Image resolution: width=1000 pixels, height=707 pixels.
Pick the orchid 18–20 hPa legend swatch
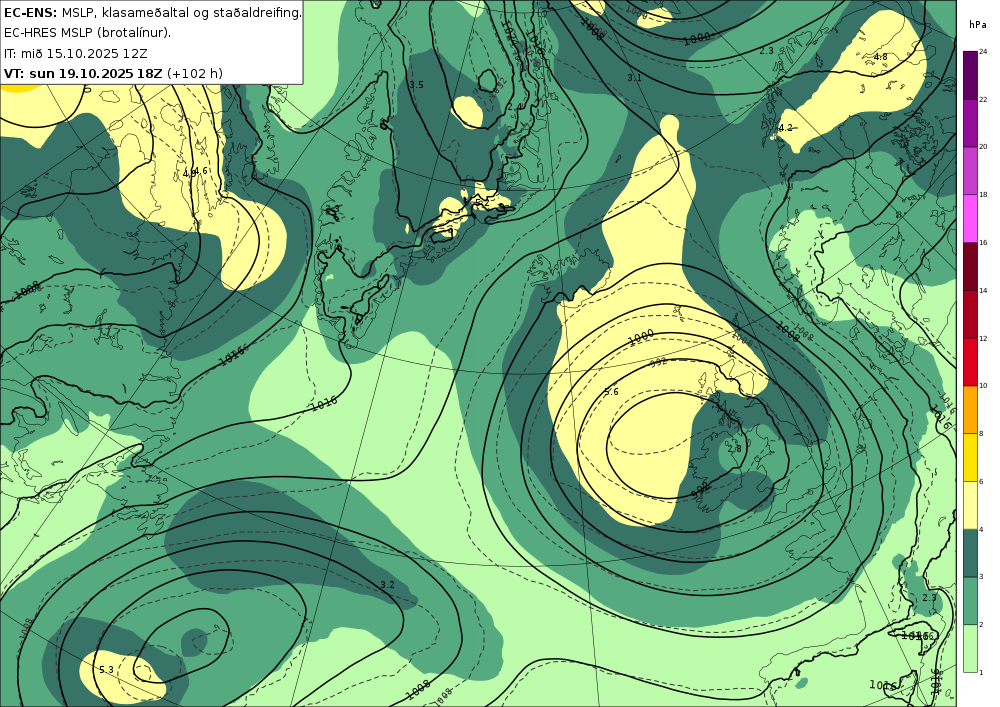[x=970, y=170]
